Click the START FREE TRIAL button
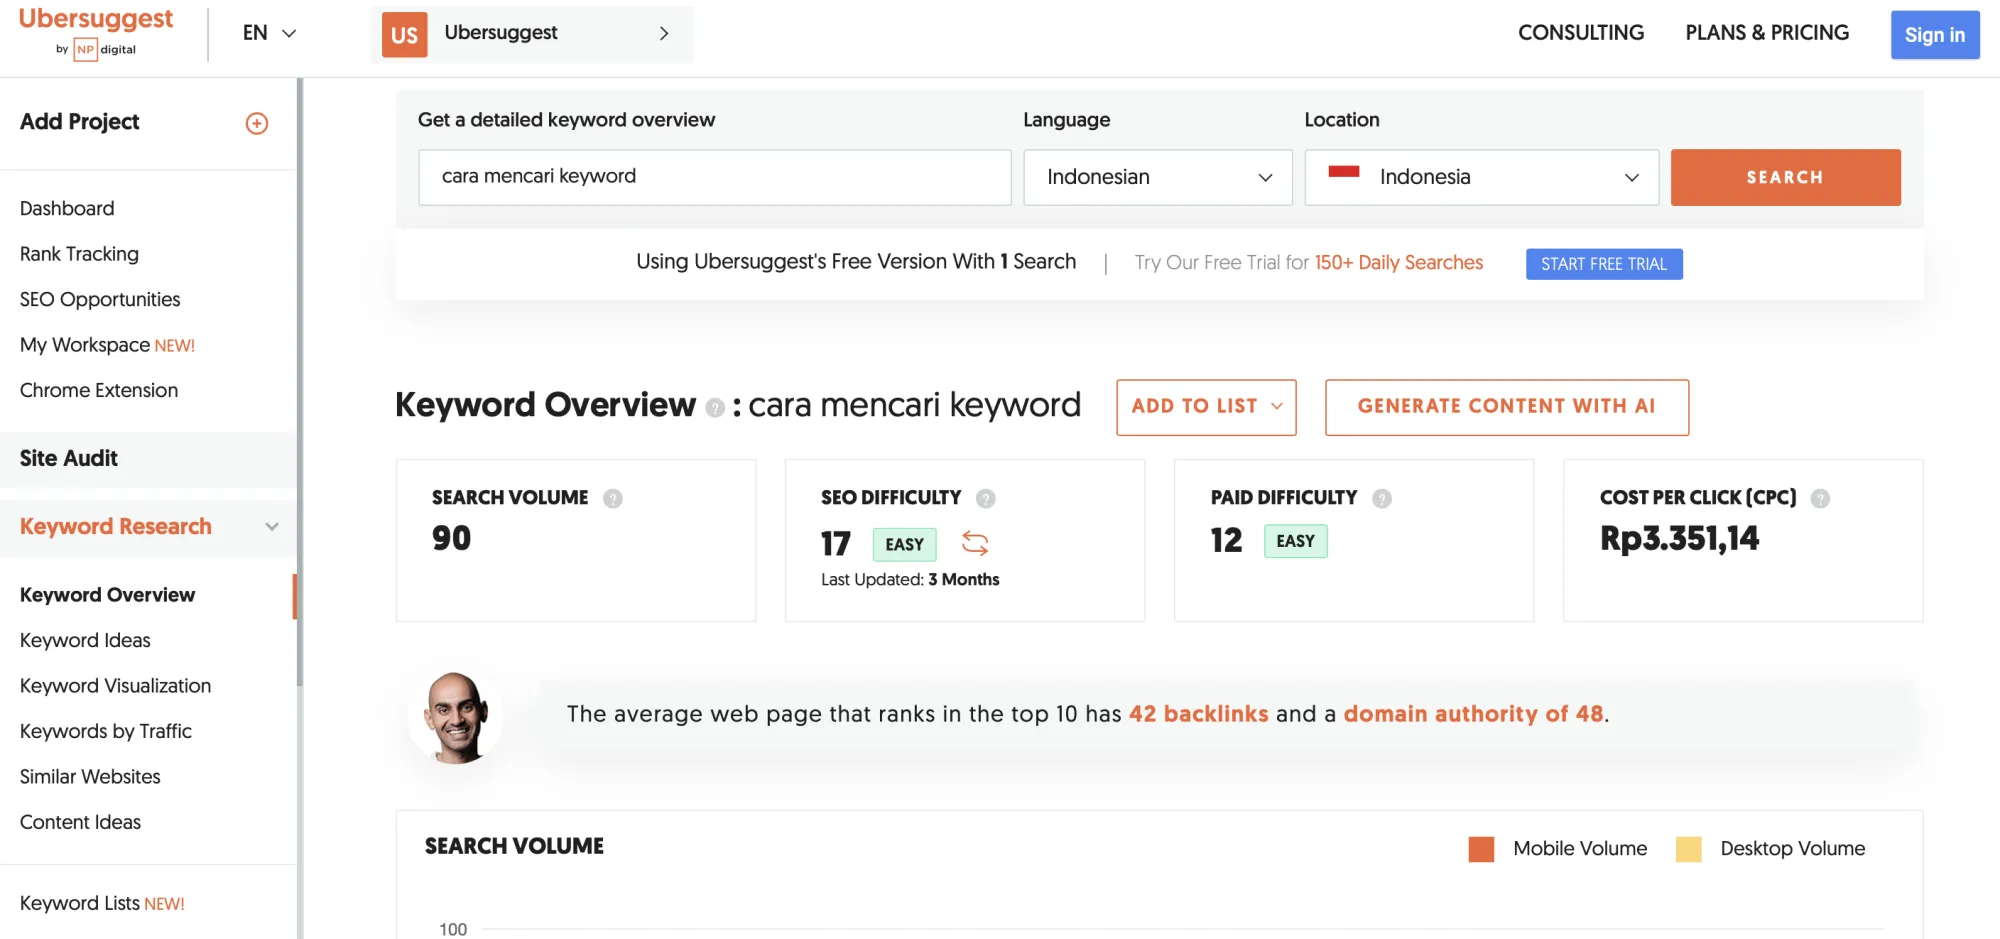Image resolution: width=2000 pixels, height=939 pixels. click(x=1603, y=263)
